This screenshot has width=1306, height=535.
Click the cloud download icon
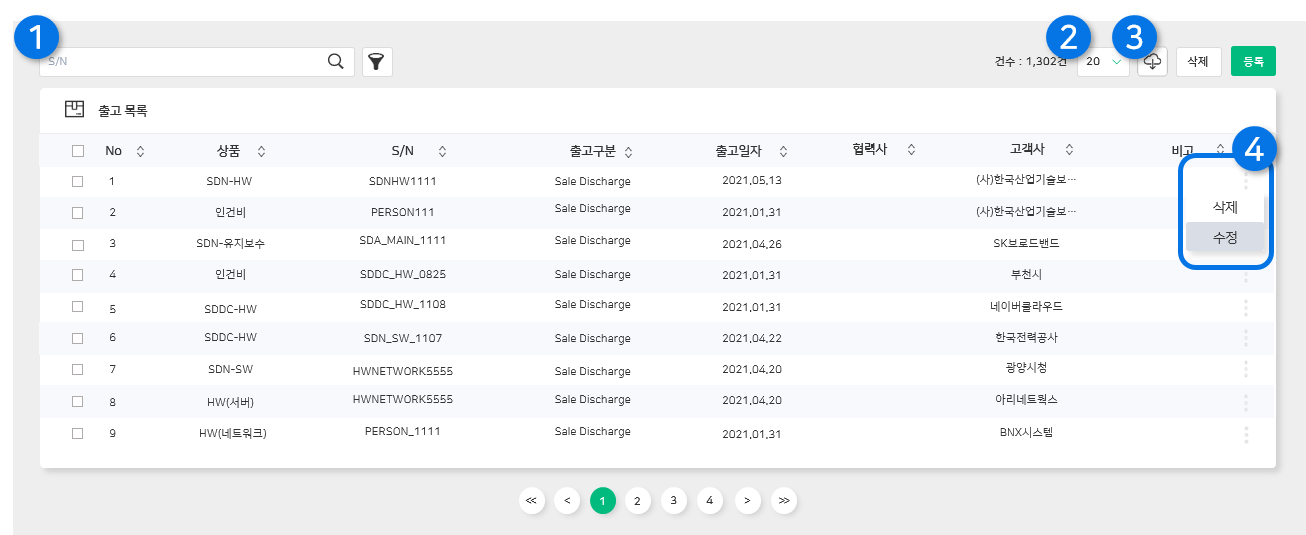coord(1152,62)
